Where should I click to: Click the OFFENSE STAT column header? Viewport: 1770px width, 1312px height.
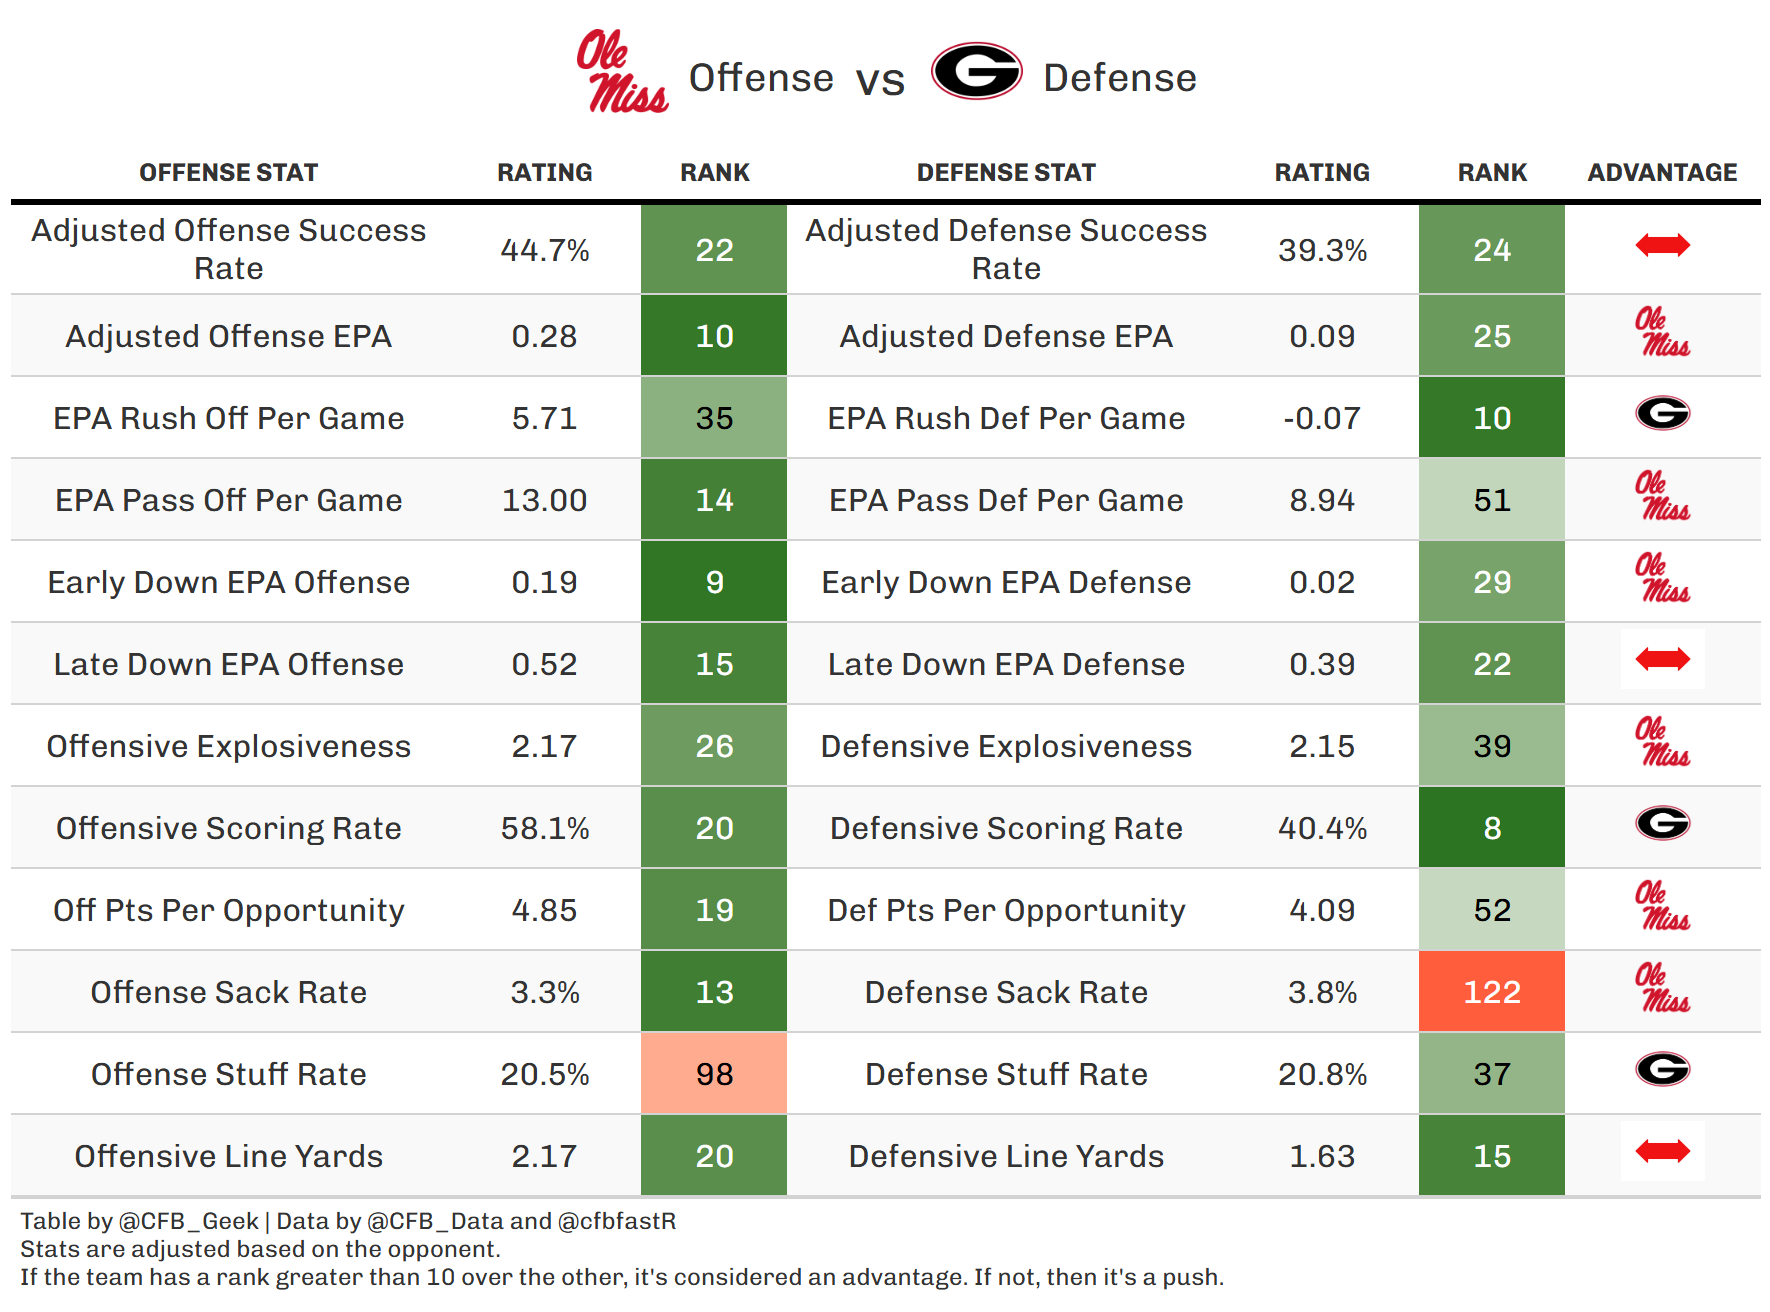228,173
